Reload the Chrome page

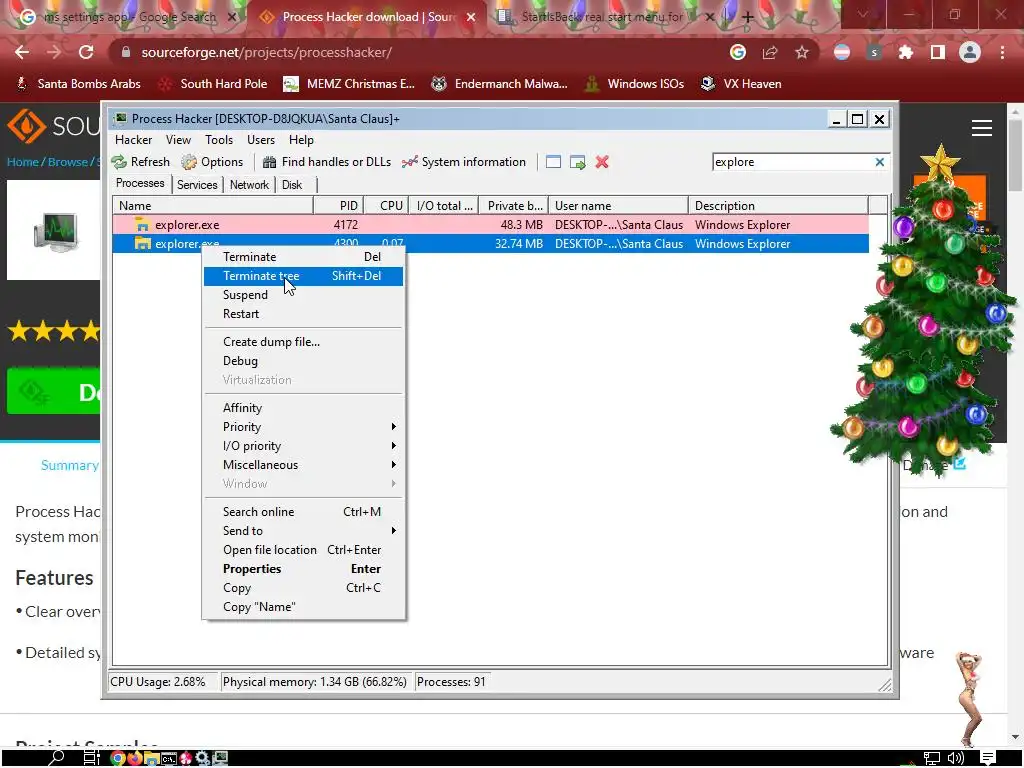click(86, 52)
